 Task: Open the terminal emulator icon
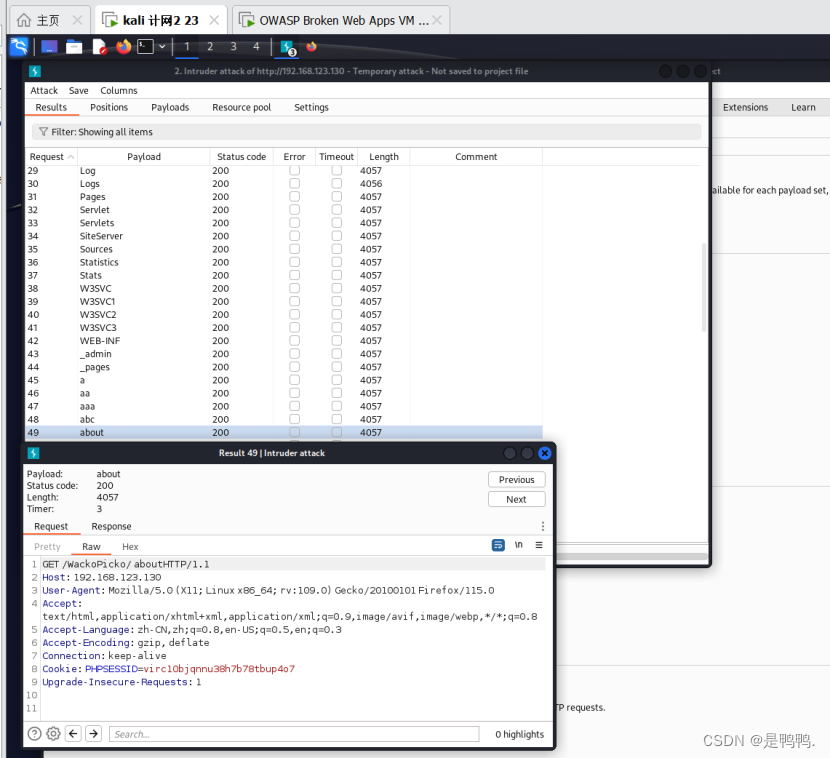145,47
